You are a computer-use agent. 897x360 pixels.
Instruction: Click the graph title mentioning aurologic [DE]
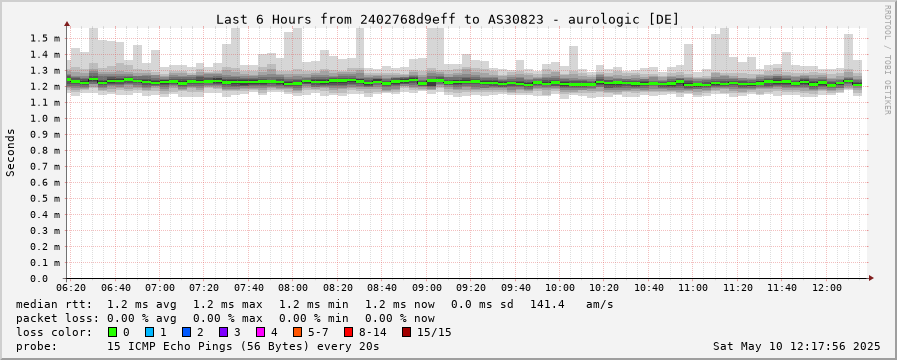(447, 19)
